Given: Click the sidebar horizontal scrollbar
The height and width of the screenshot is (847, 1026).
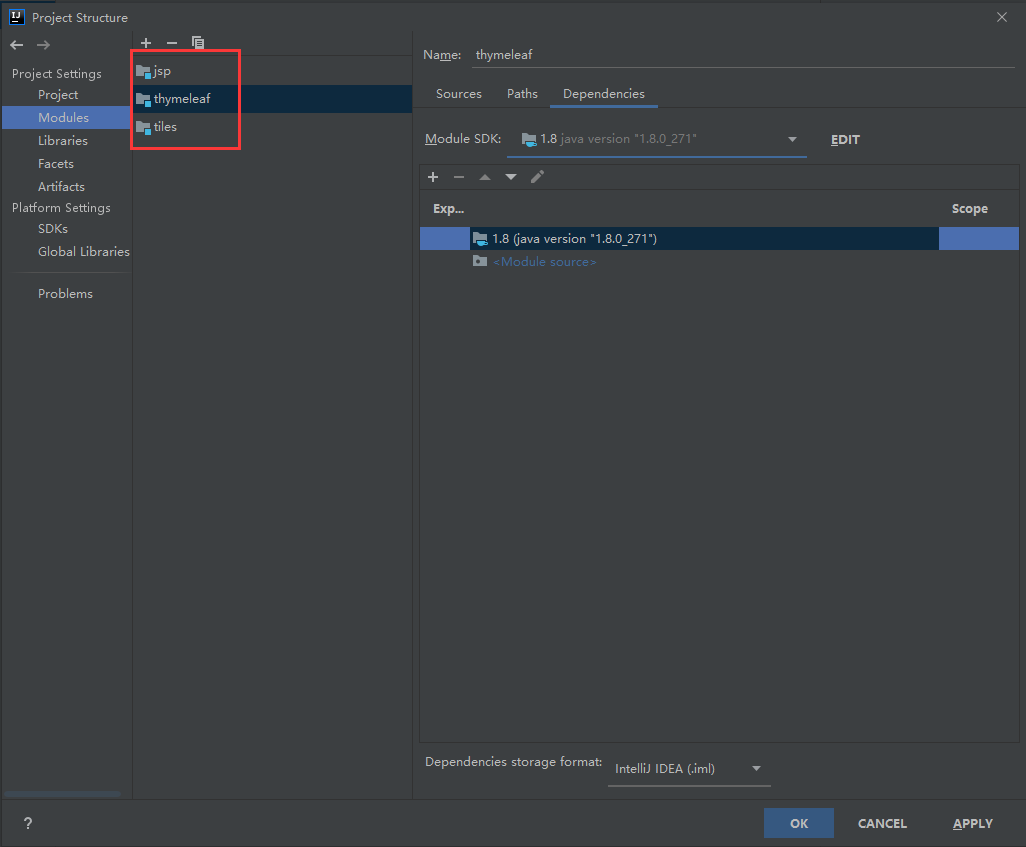Looking at the screenshot, I should (x=62, y=794).
